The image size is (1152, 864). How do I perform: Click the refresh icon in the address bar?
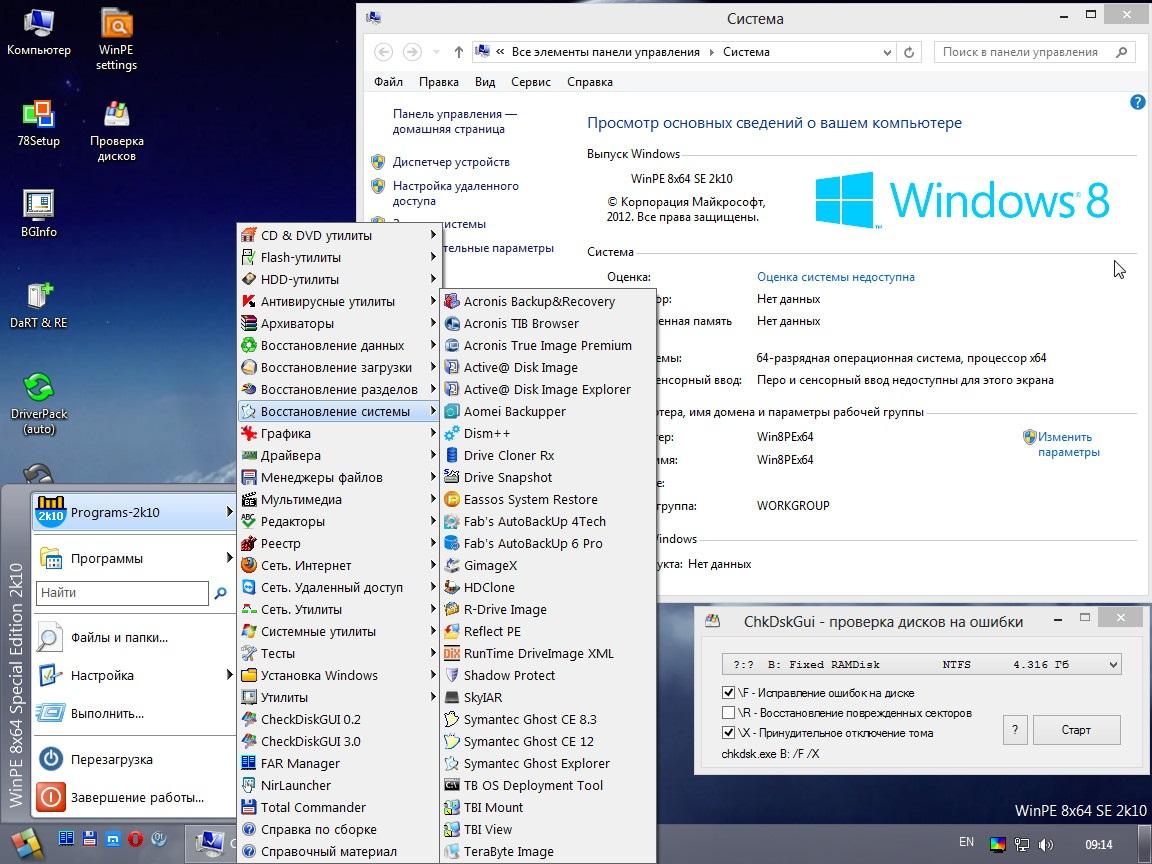[x=909, y=52]
